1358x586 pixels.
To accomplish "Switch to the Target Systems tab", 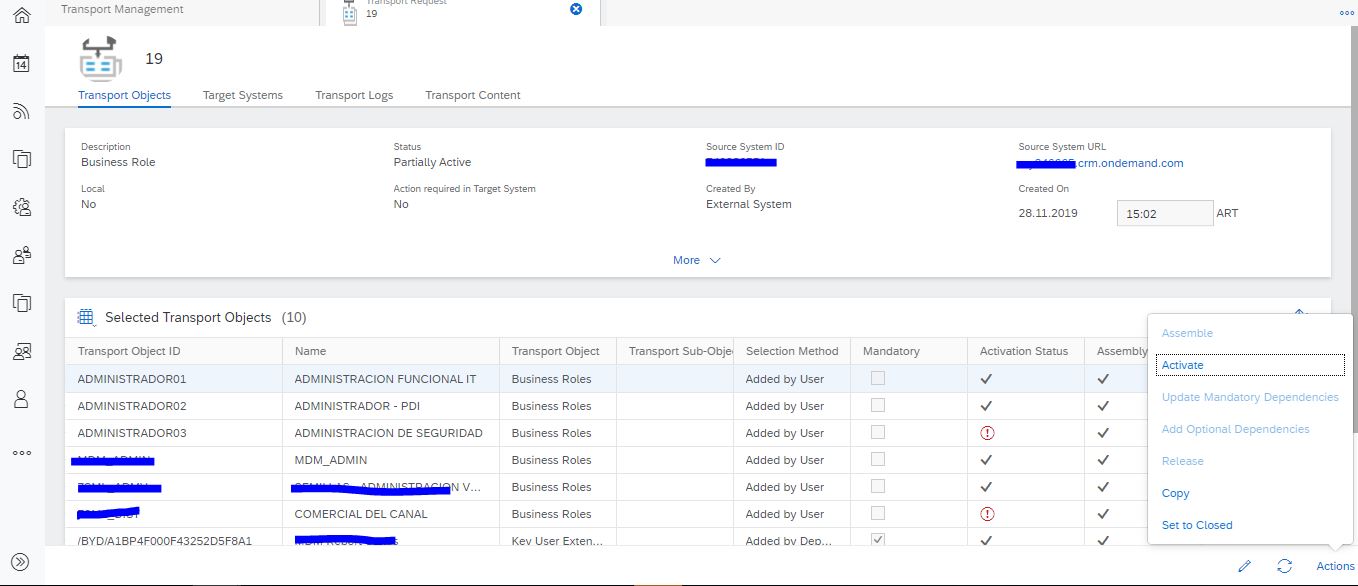I will click(x=242, y=95).
